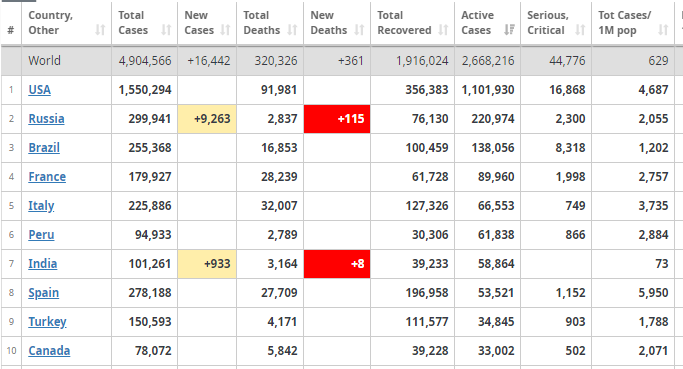Follow the Brazil link

(44, 148)
